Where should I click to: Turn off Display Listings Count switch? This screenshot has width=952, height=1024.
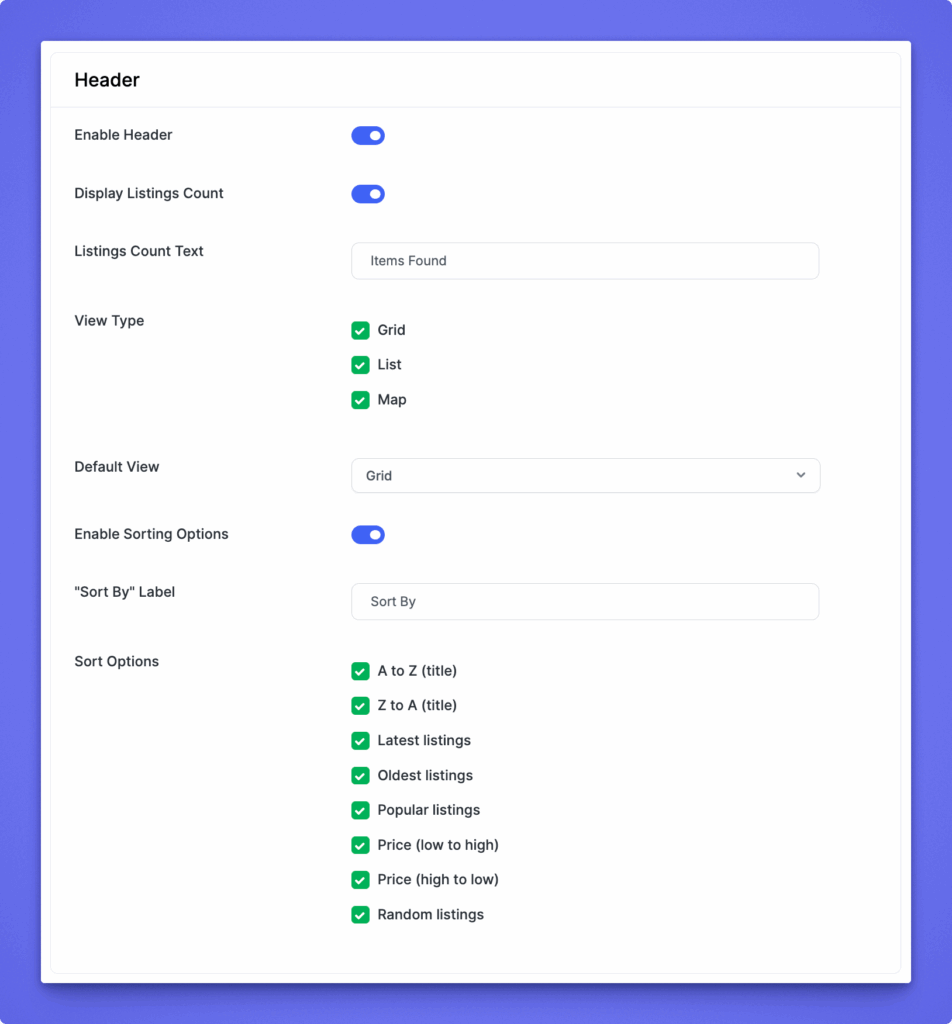pos(368,194)
